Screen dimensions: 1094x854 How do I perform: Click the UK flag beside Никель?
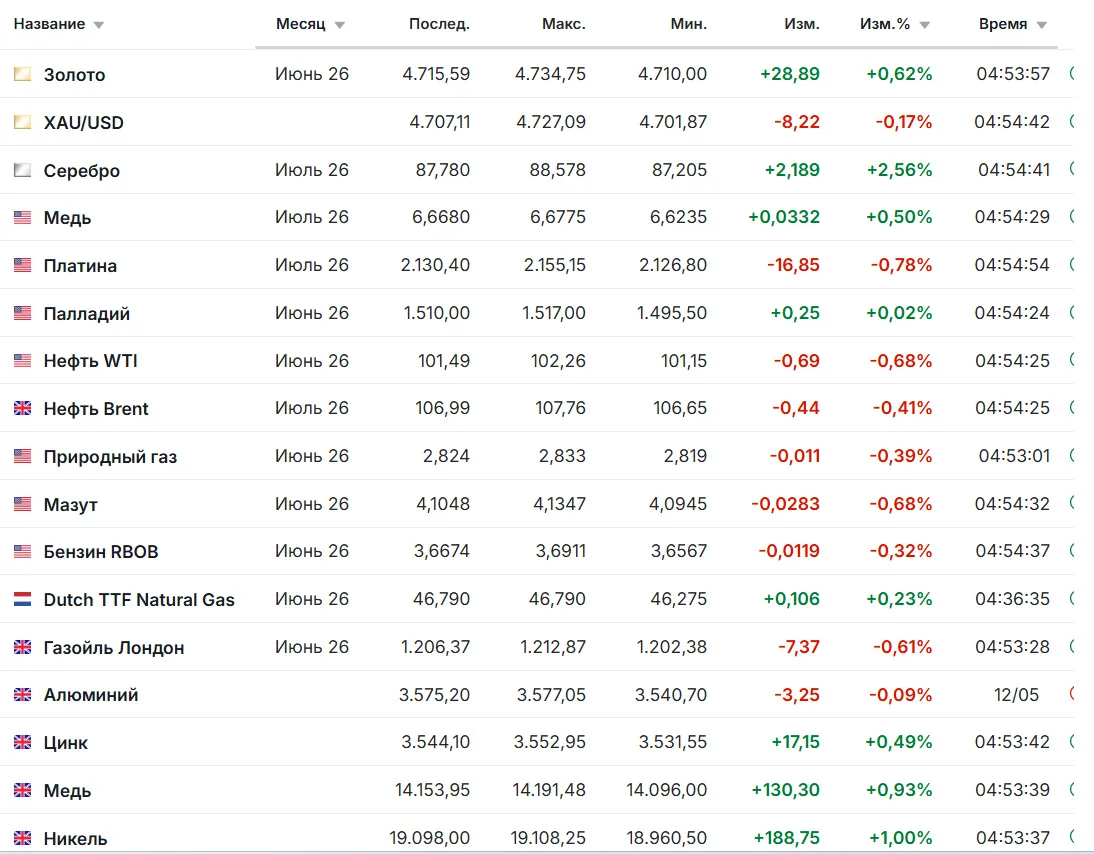22,838
